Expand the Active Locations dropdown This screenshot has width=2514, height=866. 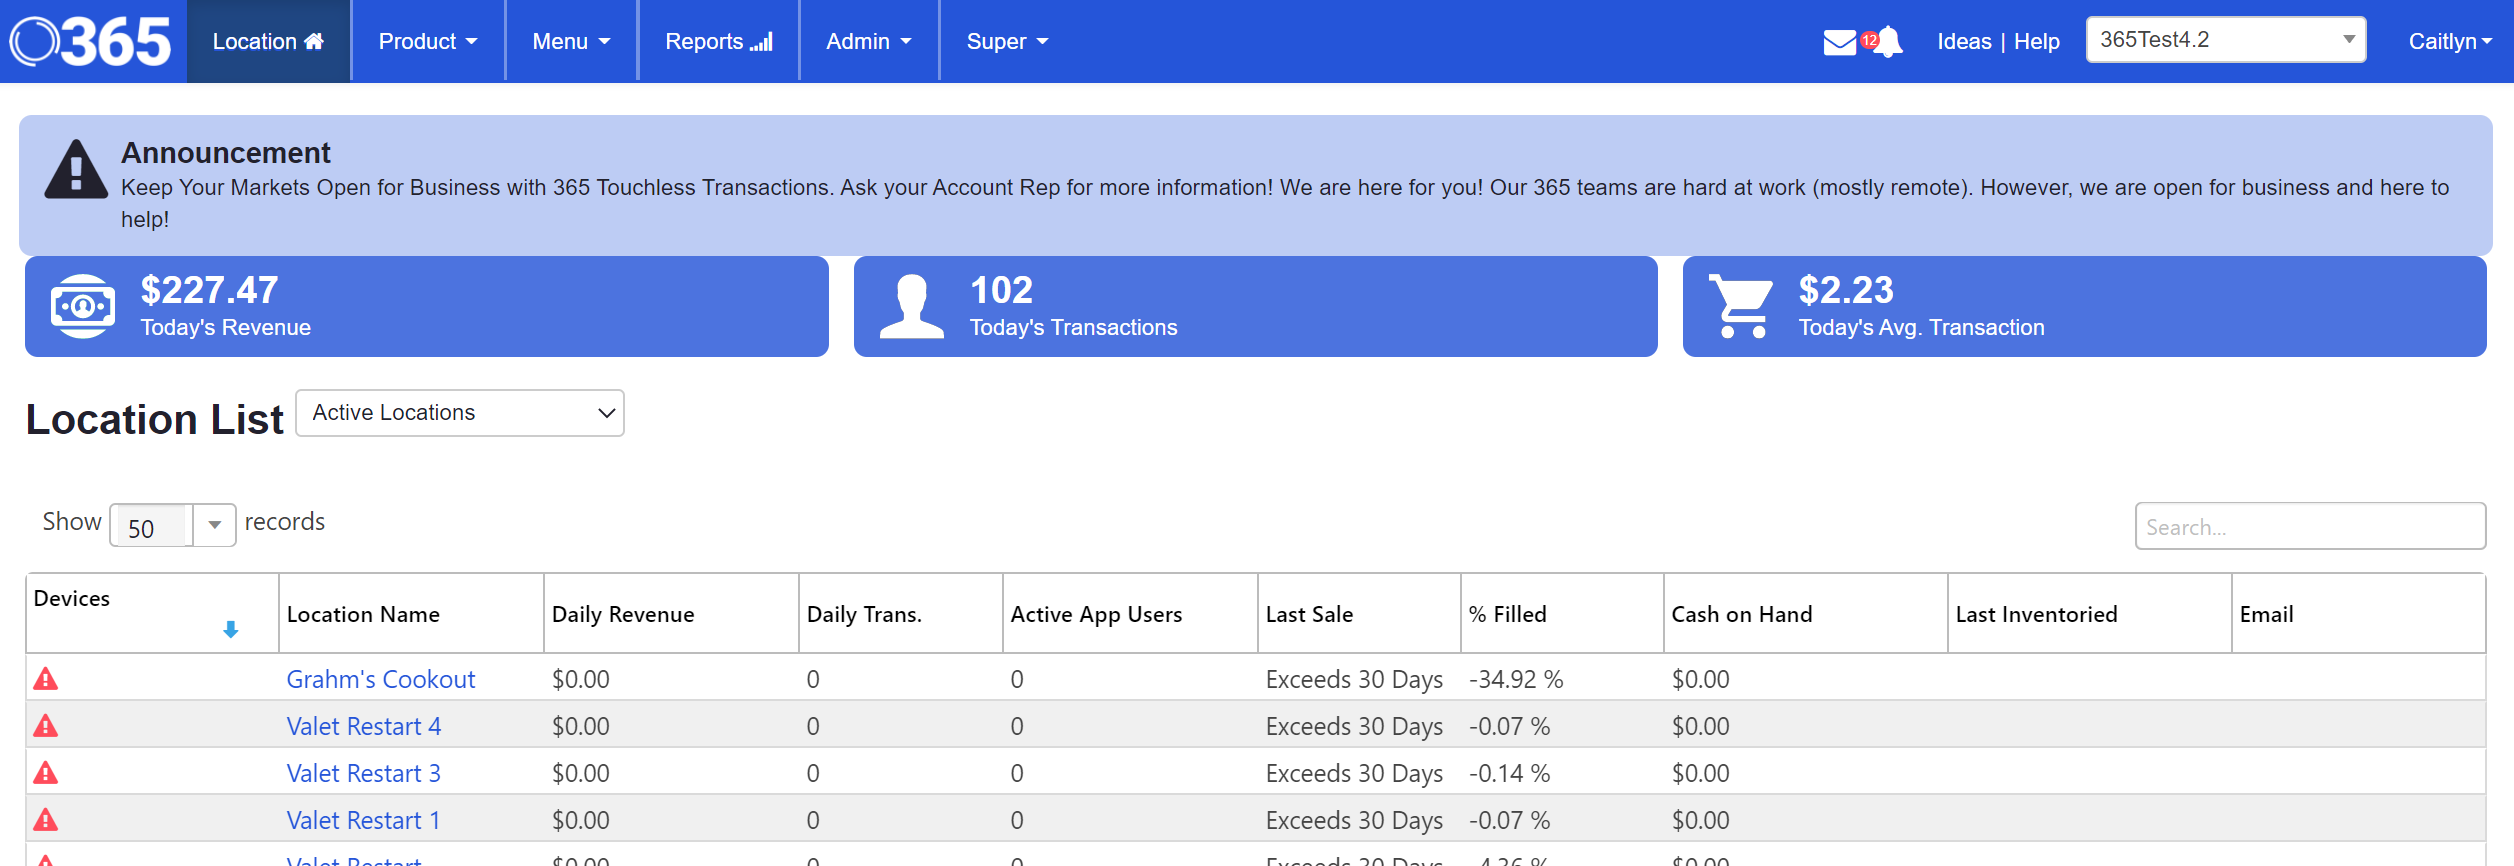tap(460, 413)
